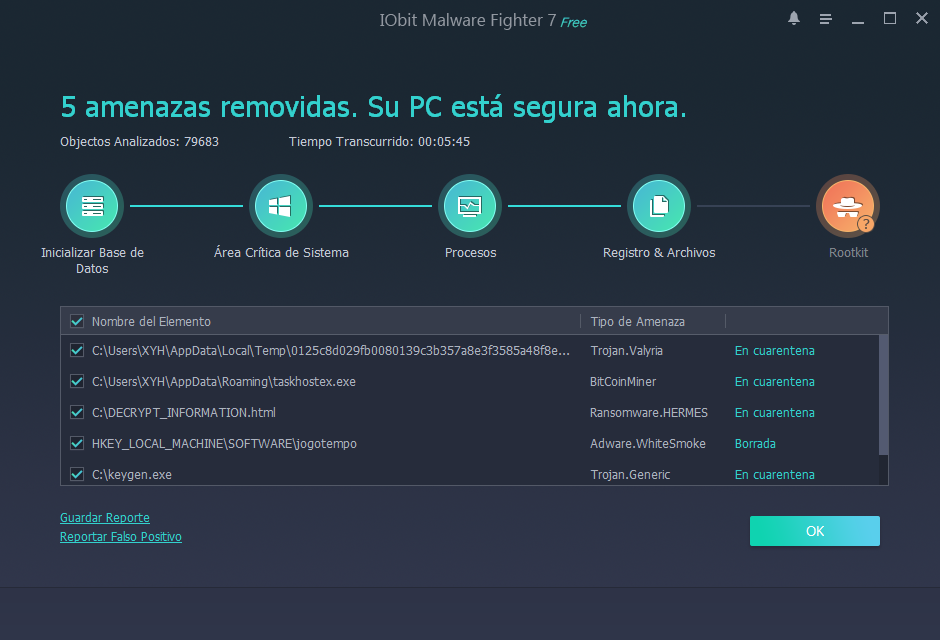Image resolution: width=940 pixels, height=640 pixels.
Task: Click the Registro & Archivos icon
Action: 659,206
